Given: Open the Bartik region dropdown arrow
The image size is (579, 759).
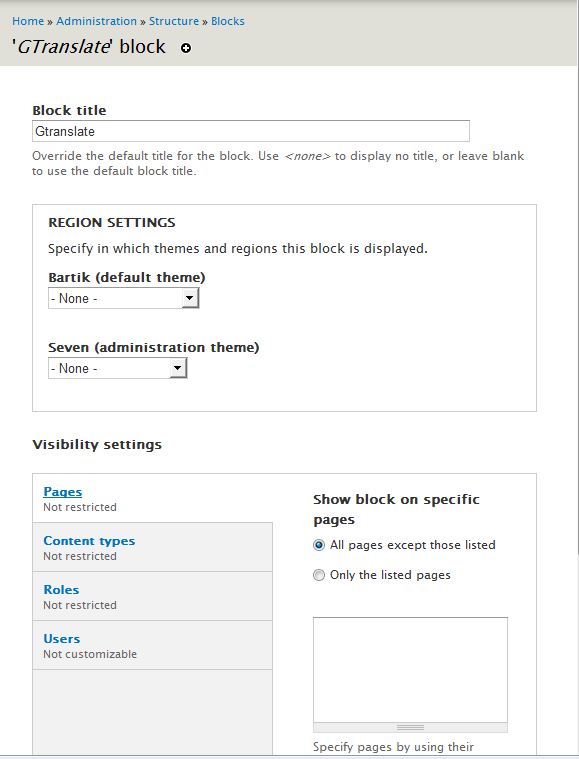Looking at the screenshot, I should pos(190,298).
